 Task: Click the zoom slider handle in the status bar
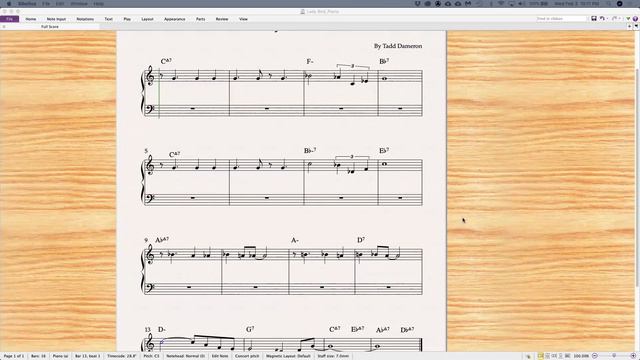tap(614, 356)
